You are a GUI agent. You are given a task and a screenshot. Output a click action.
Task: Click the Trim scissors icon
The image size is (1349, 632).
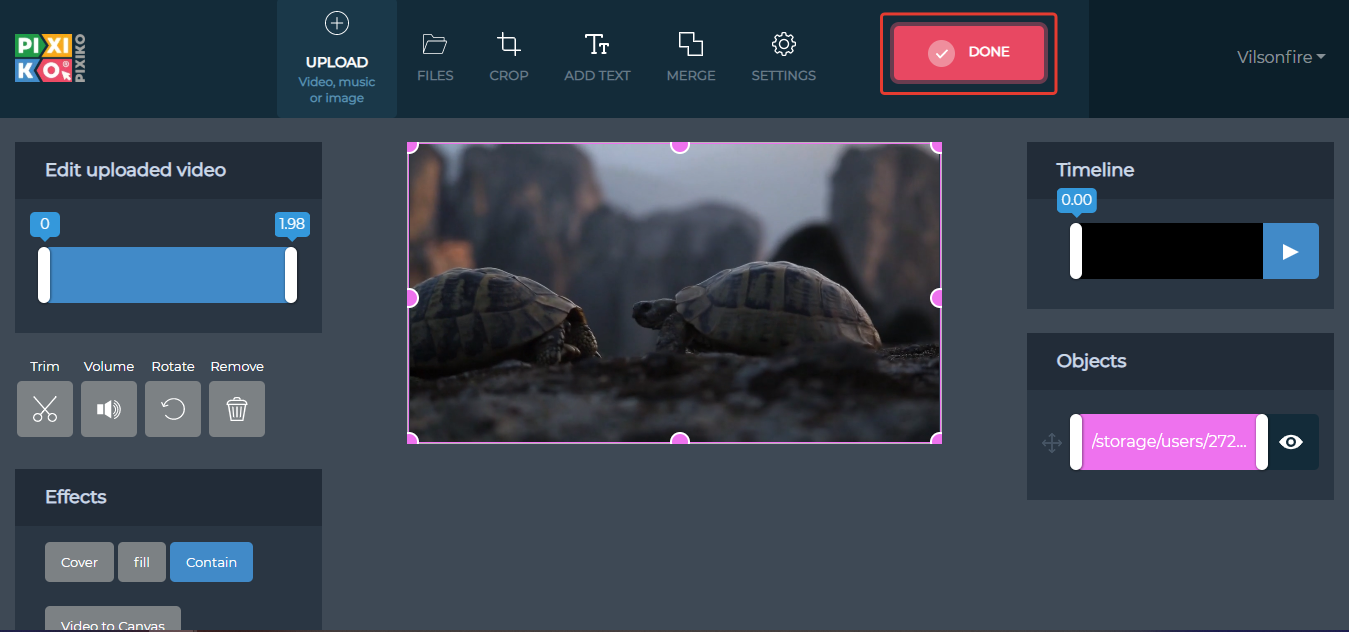click(x=45, y=409)
